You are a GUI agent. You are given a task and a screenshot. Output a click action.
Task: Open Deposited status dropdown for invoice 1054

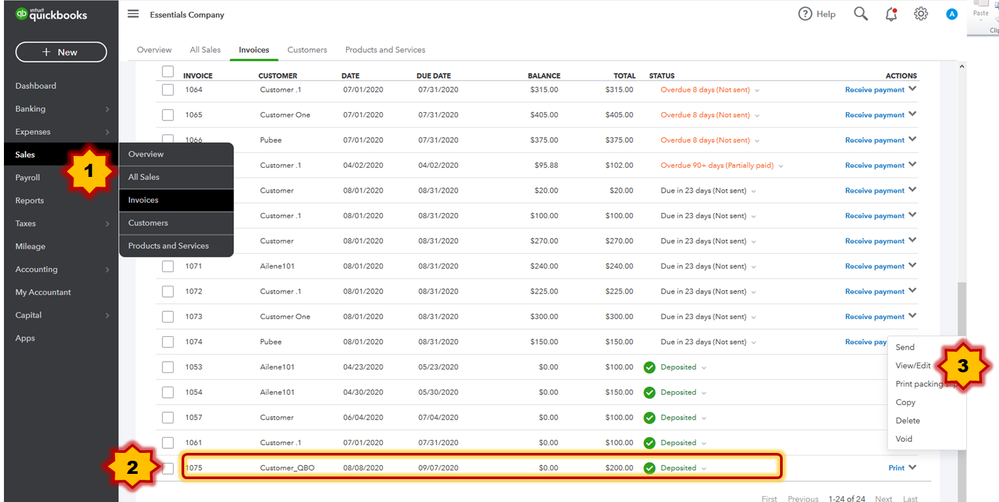pos(703,392)
